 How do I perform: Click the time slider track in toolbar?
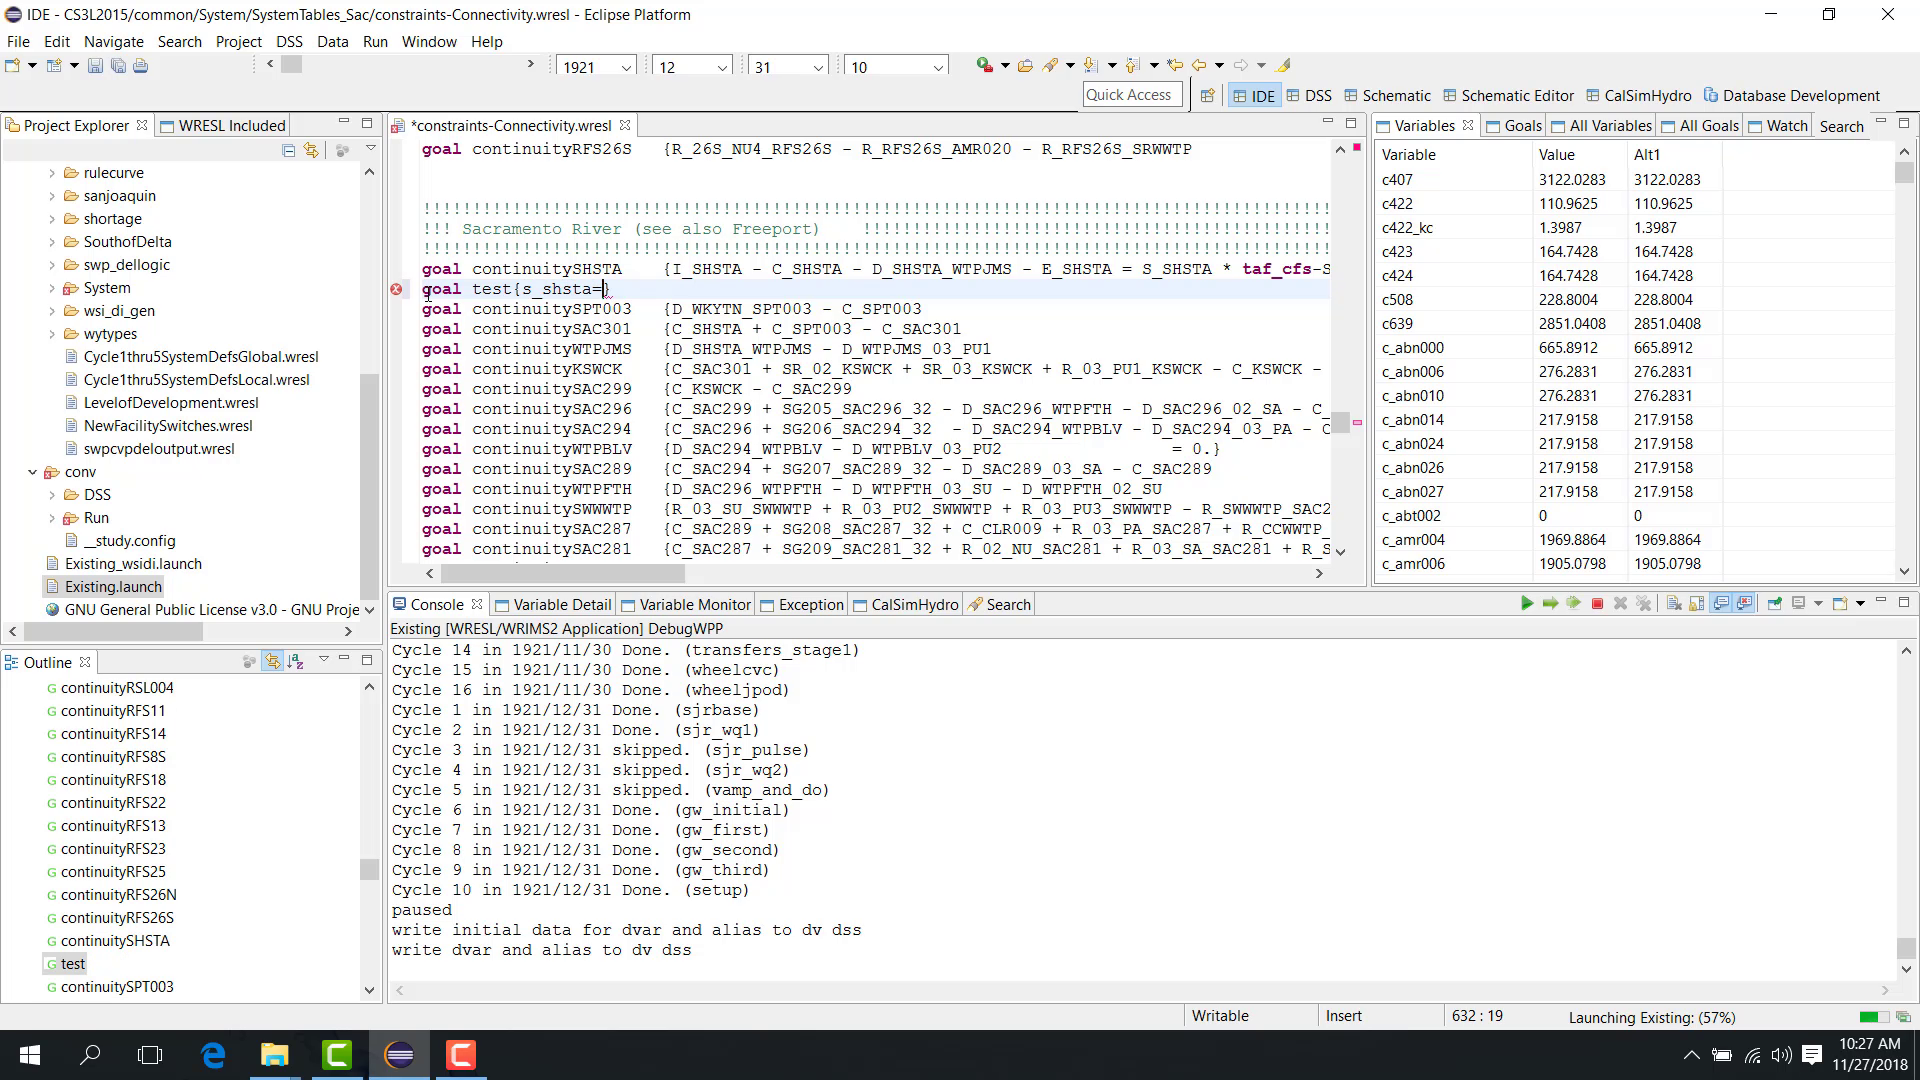point(400,64)
